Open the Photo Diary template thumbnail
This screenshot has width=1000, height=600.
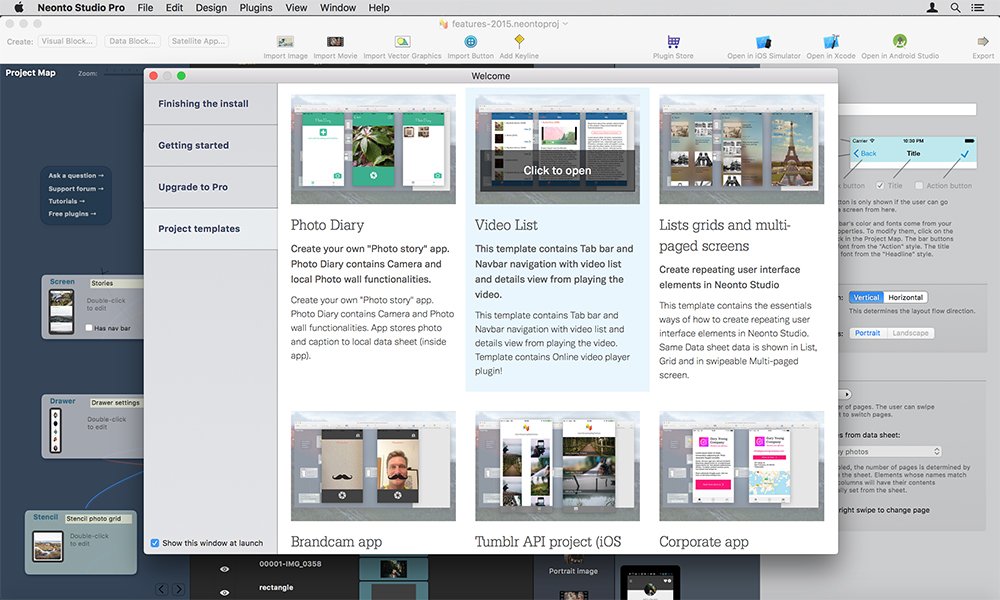[x=373, y=149]
